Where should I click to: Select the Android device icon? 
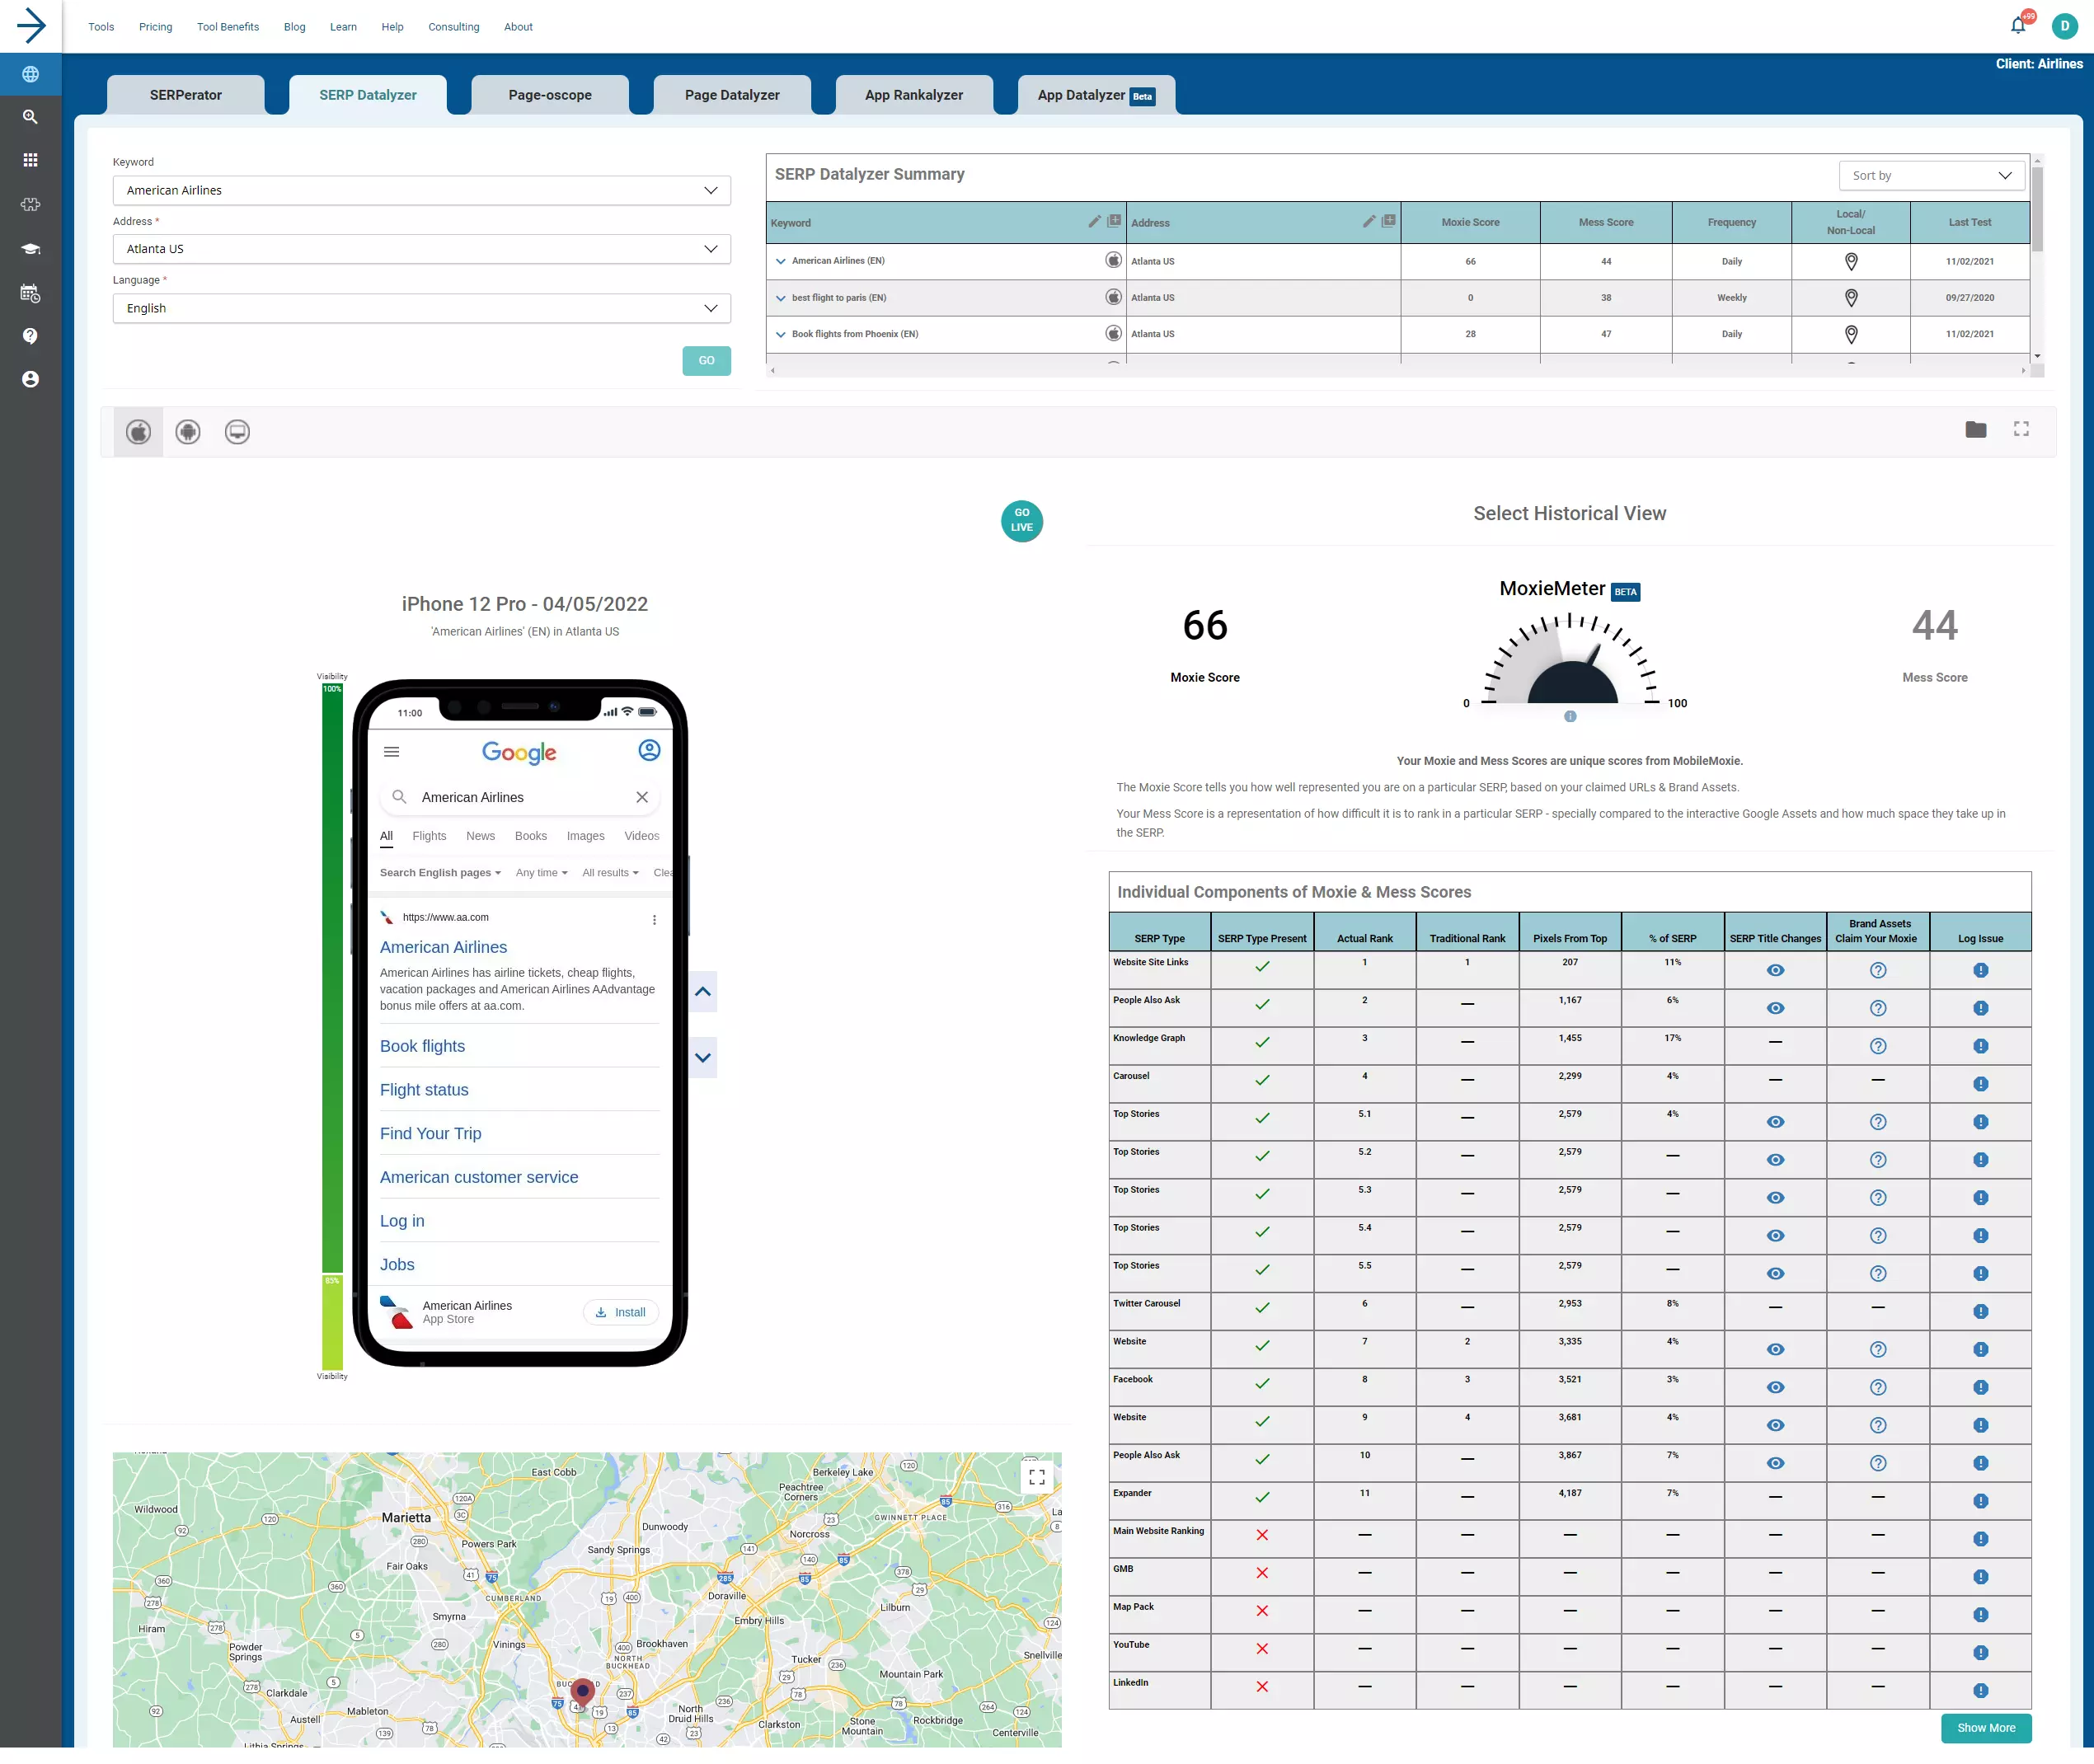188,432
